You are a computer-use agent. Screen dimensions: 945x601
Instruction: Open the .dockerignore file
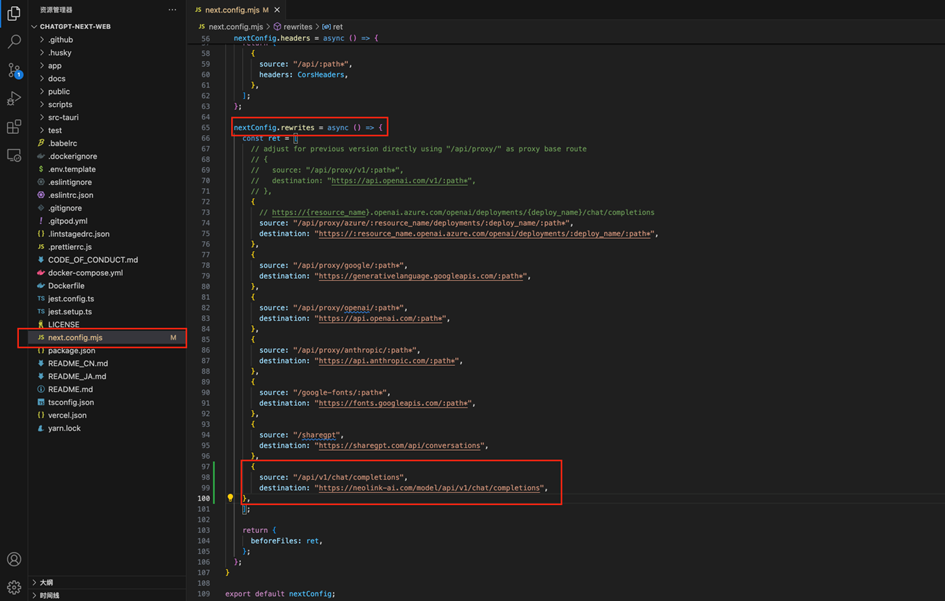(x=72, y=156)
